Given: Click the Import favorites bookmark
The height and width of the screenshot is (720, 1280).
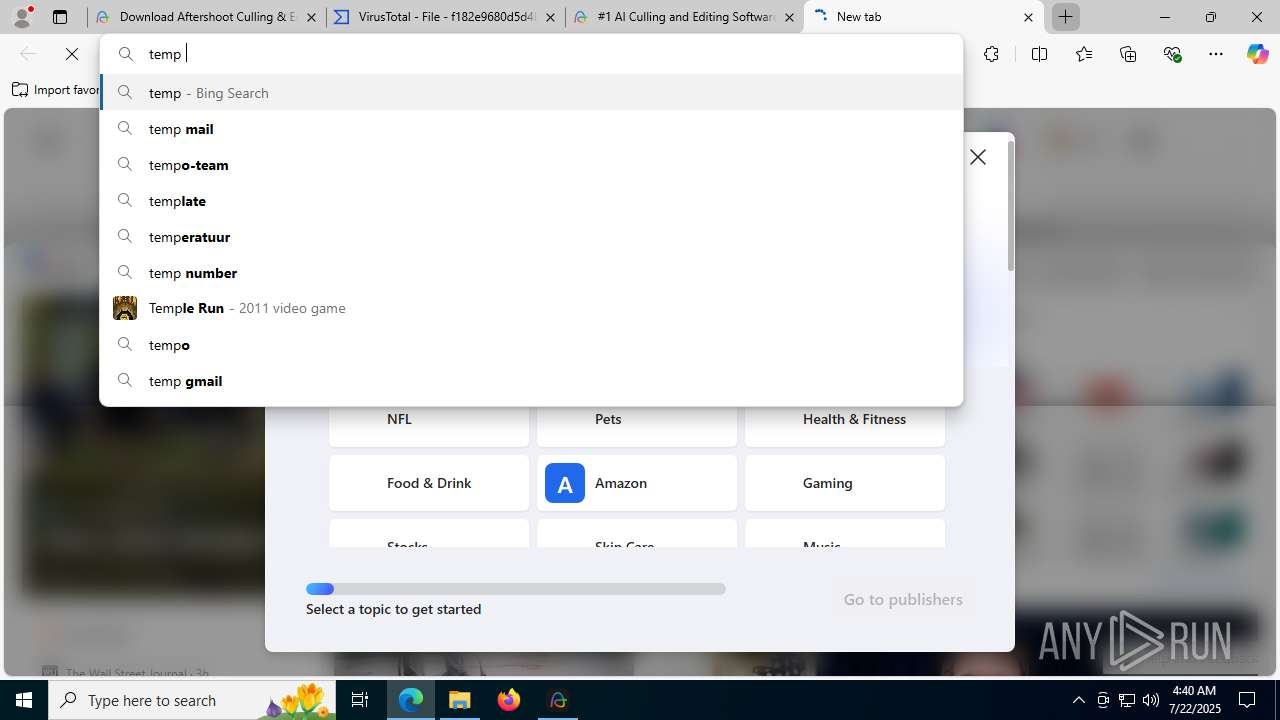Looking at the screenshot, I should [x=56, y=90].
